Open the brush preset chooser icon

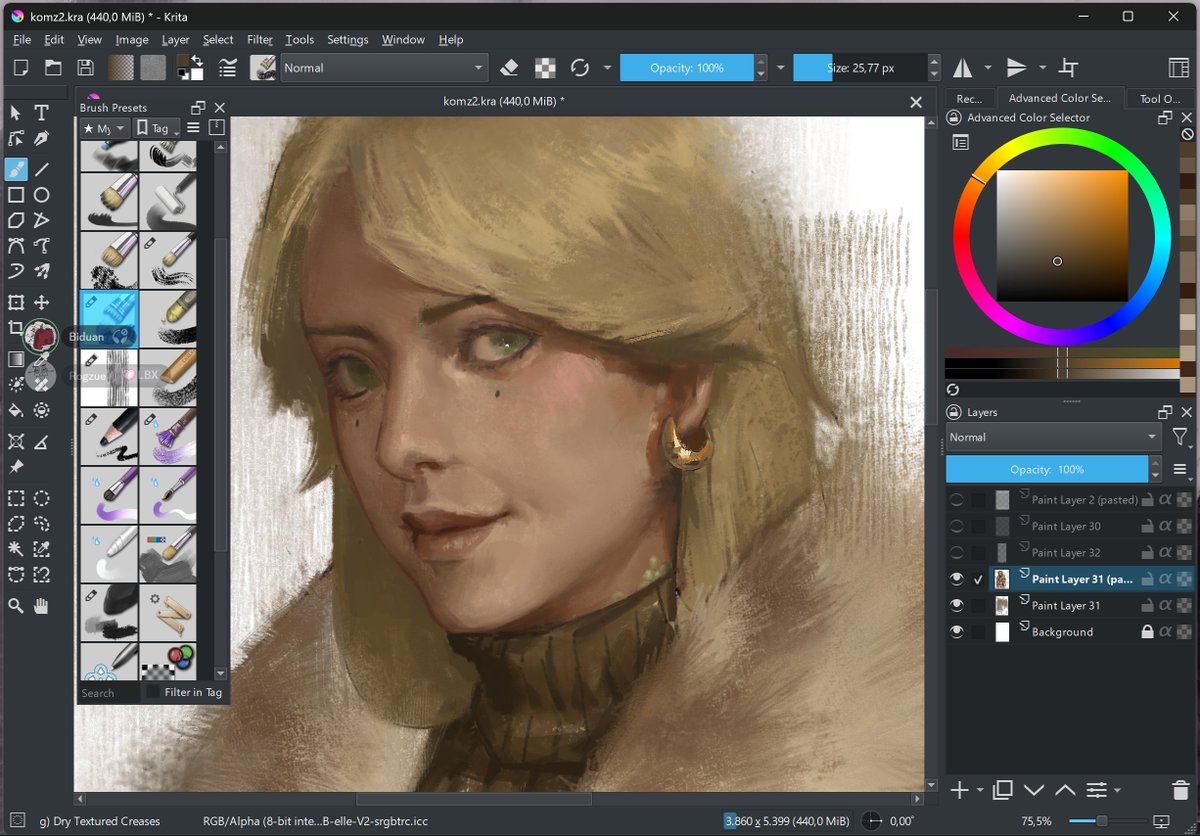coord(264,68)
